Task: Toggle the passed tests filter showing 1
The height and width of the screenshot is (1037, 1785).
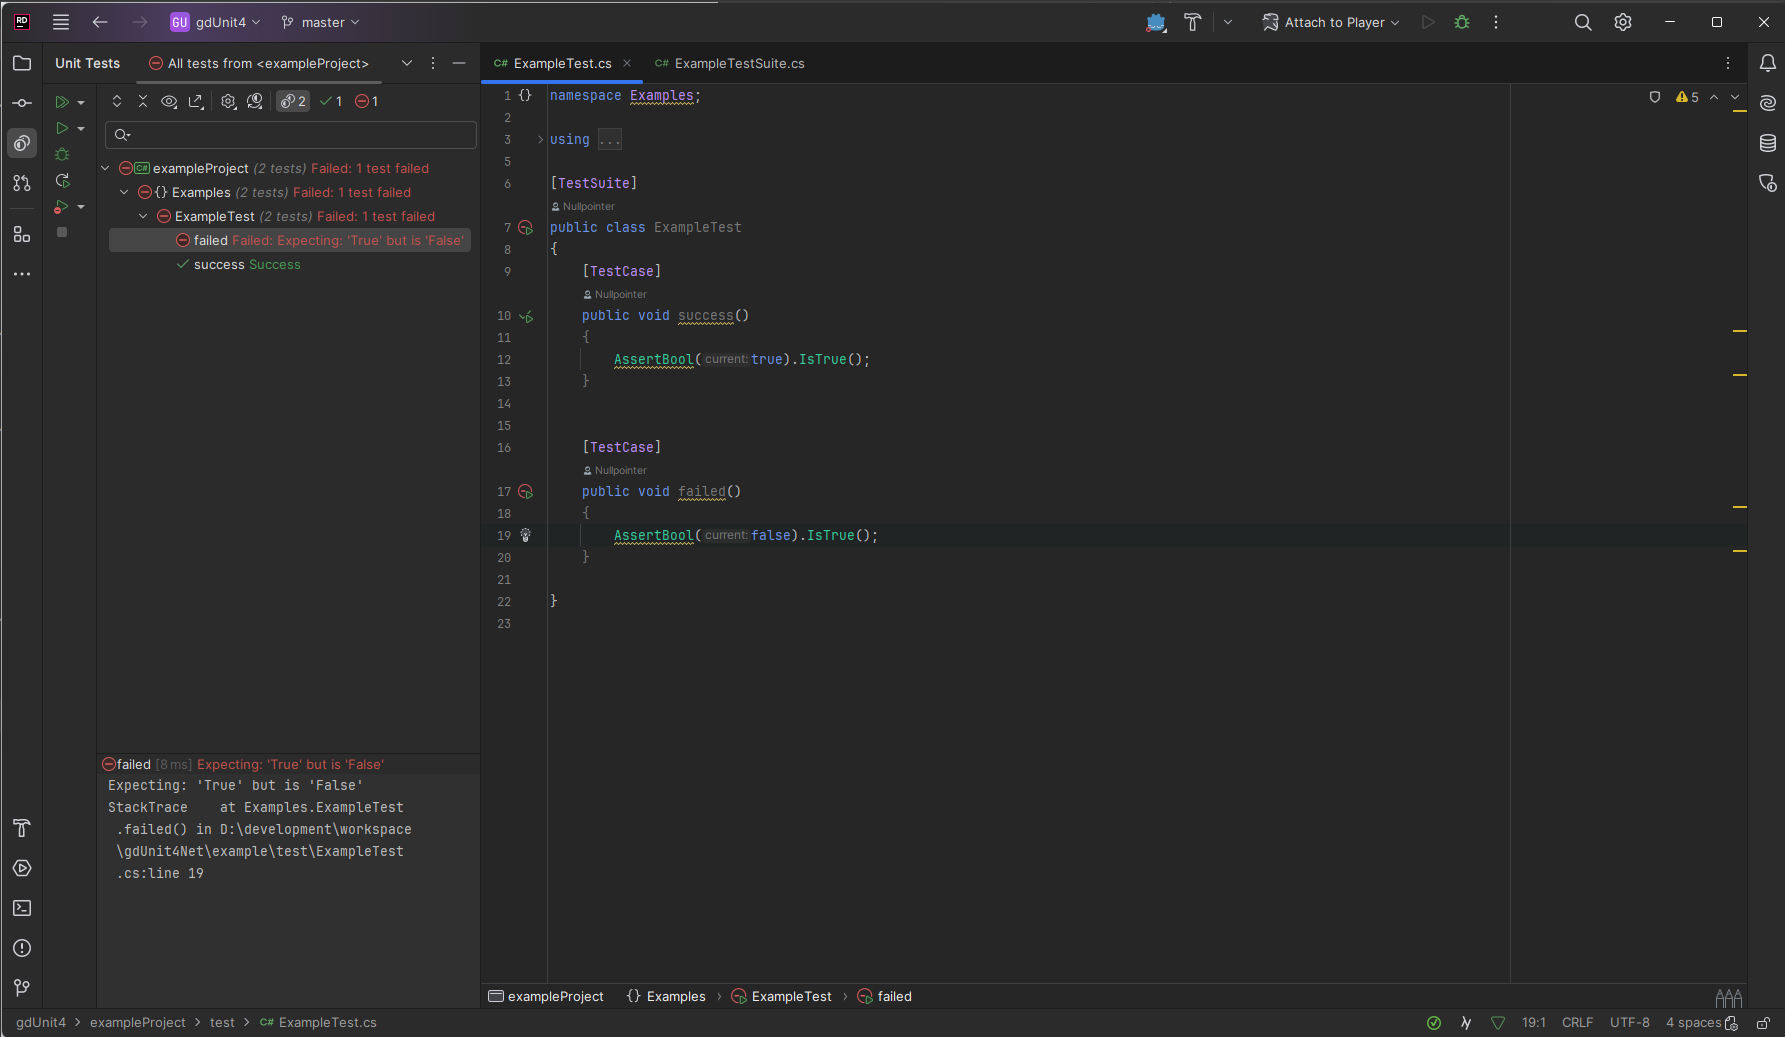Action: [x=331, y=101]
